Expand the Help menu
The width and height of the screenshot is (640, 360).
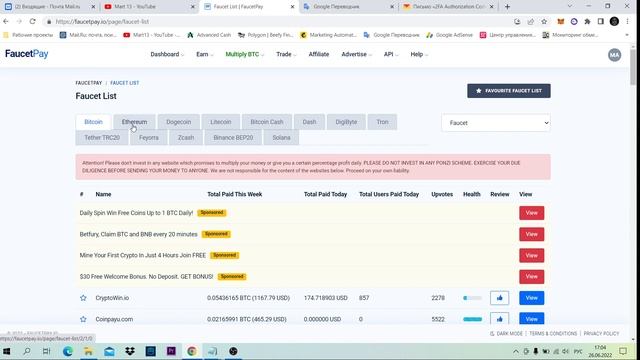pyautogui.click(x=419, y=54)
